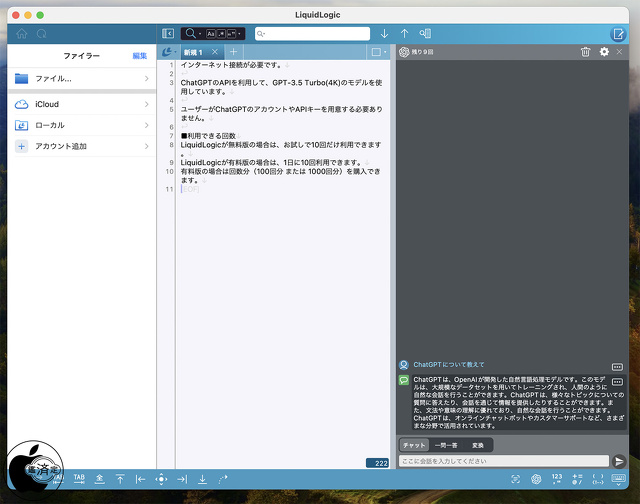Open ChatGPT panel settings gear

click(604, 52)
